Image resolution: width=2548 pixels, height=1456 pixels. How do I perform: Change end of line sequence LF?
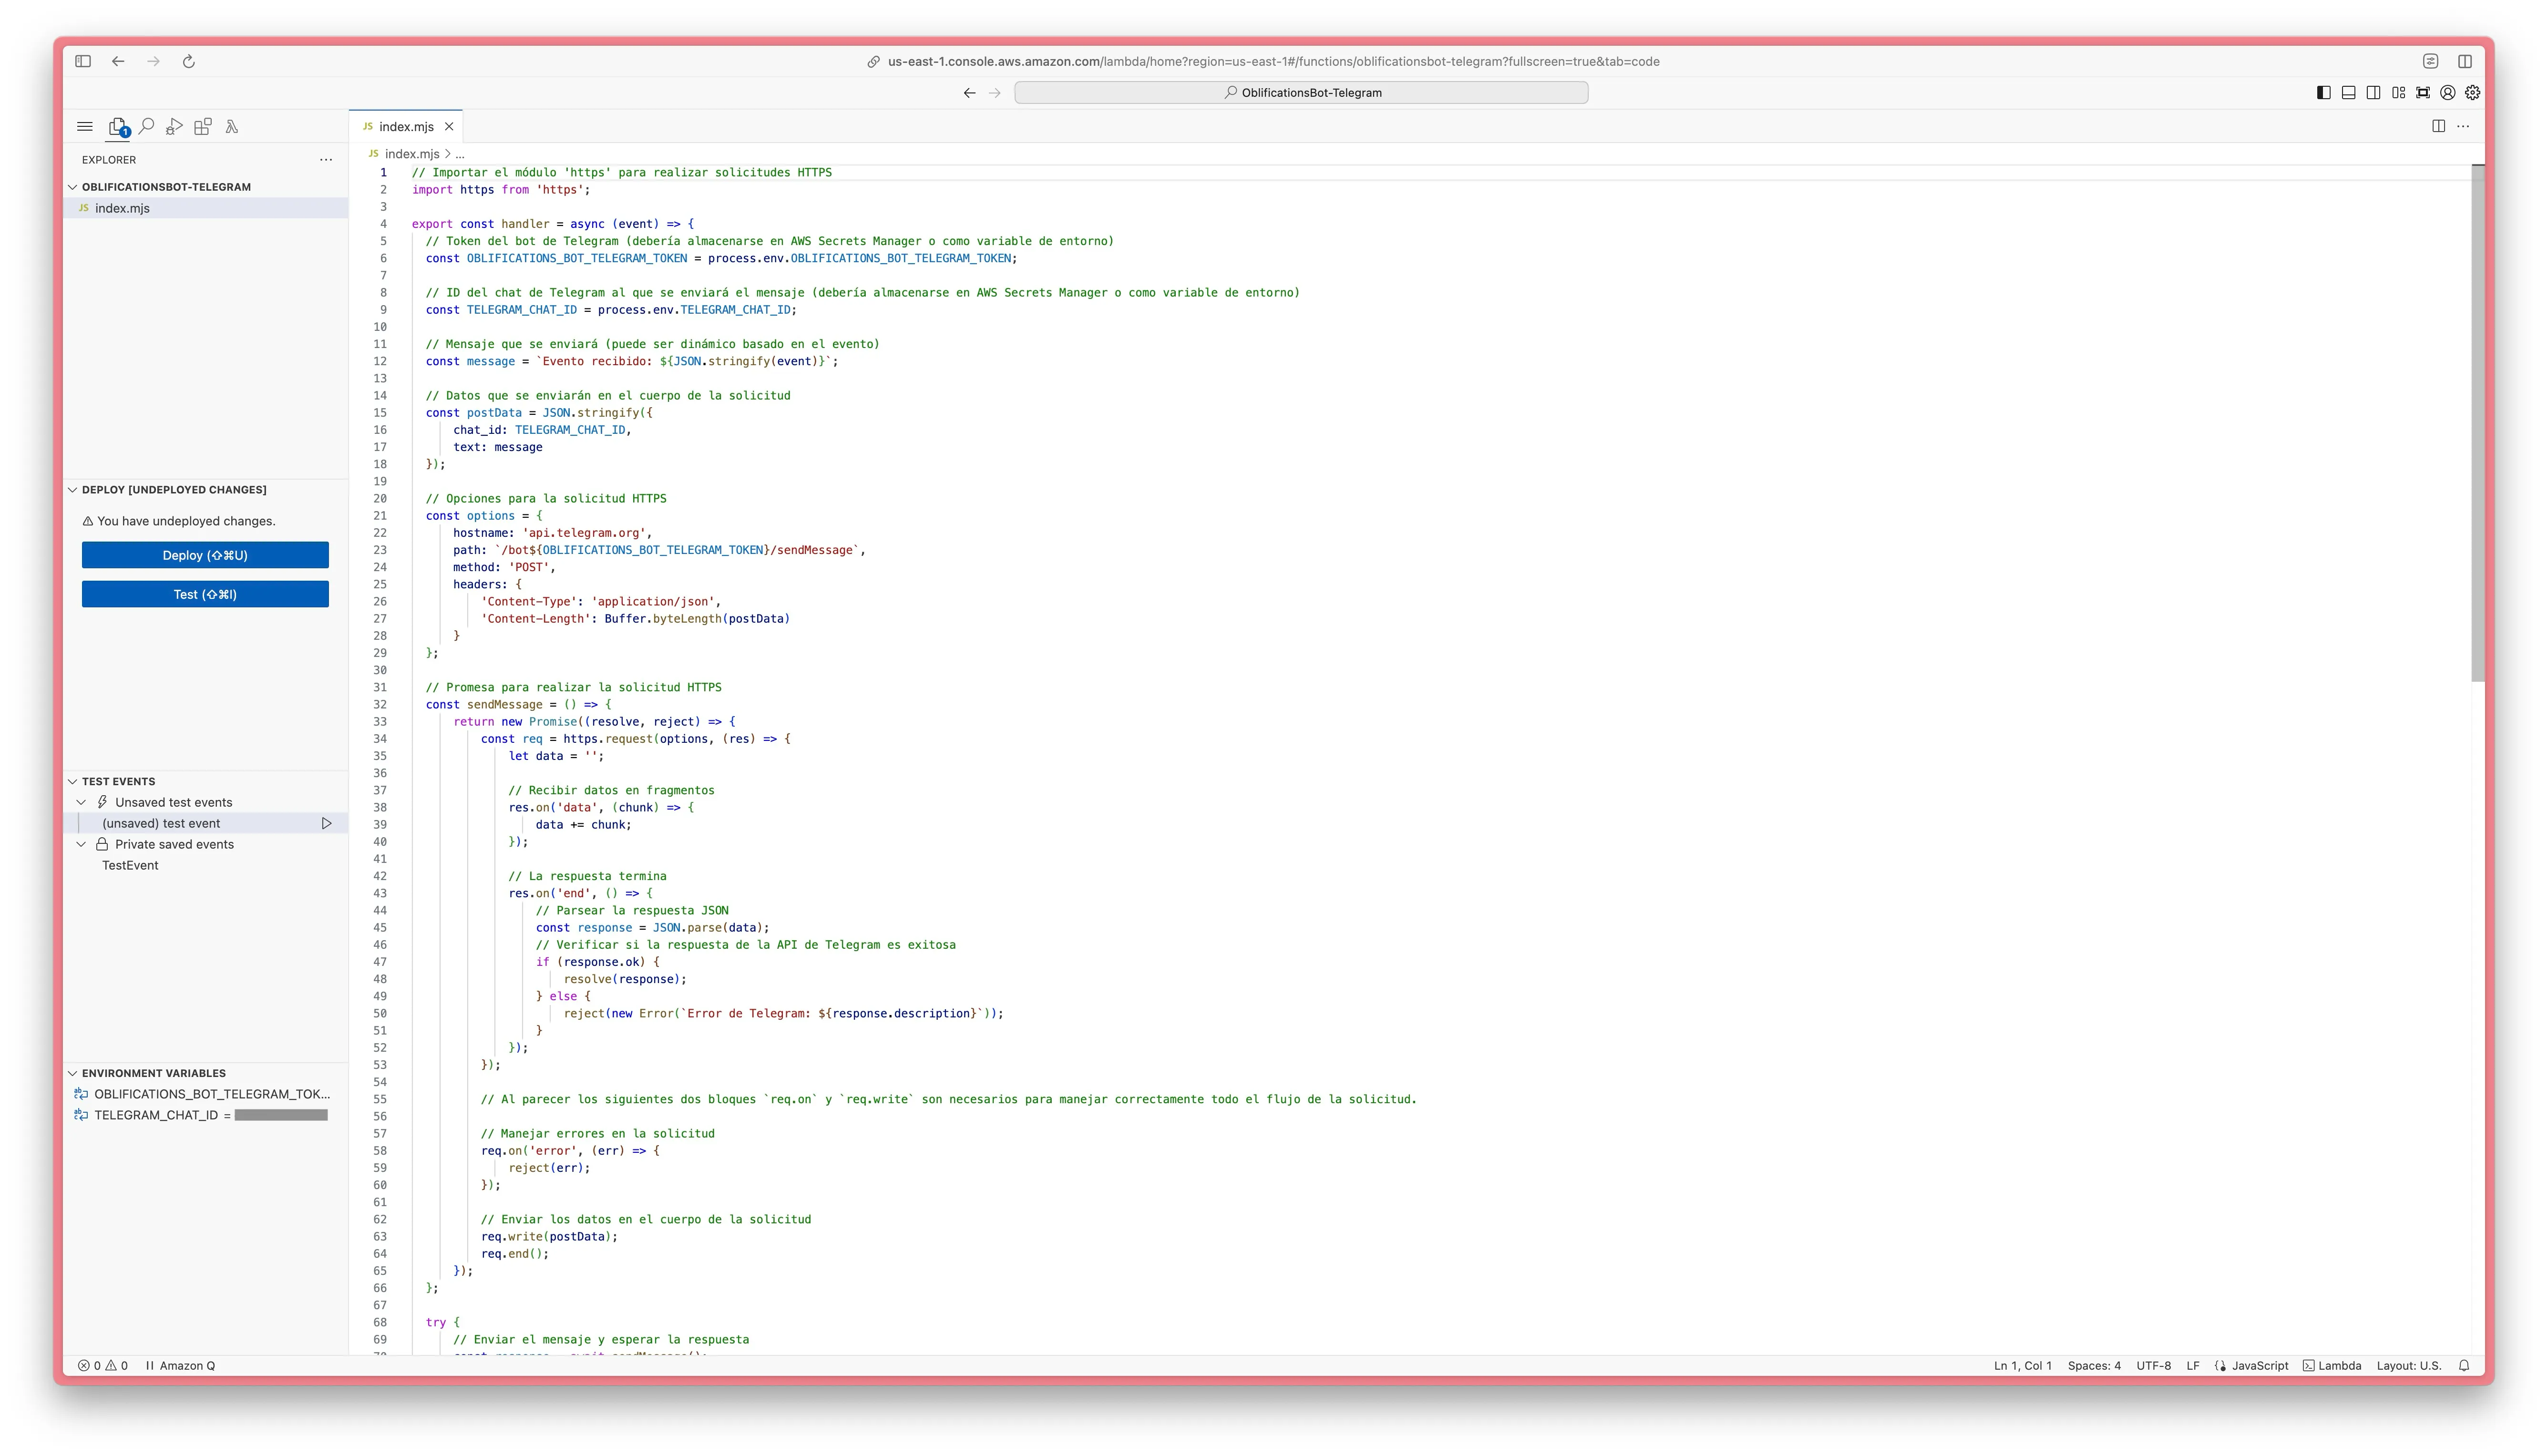point(2193,1366)
